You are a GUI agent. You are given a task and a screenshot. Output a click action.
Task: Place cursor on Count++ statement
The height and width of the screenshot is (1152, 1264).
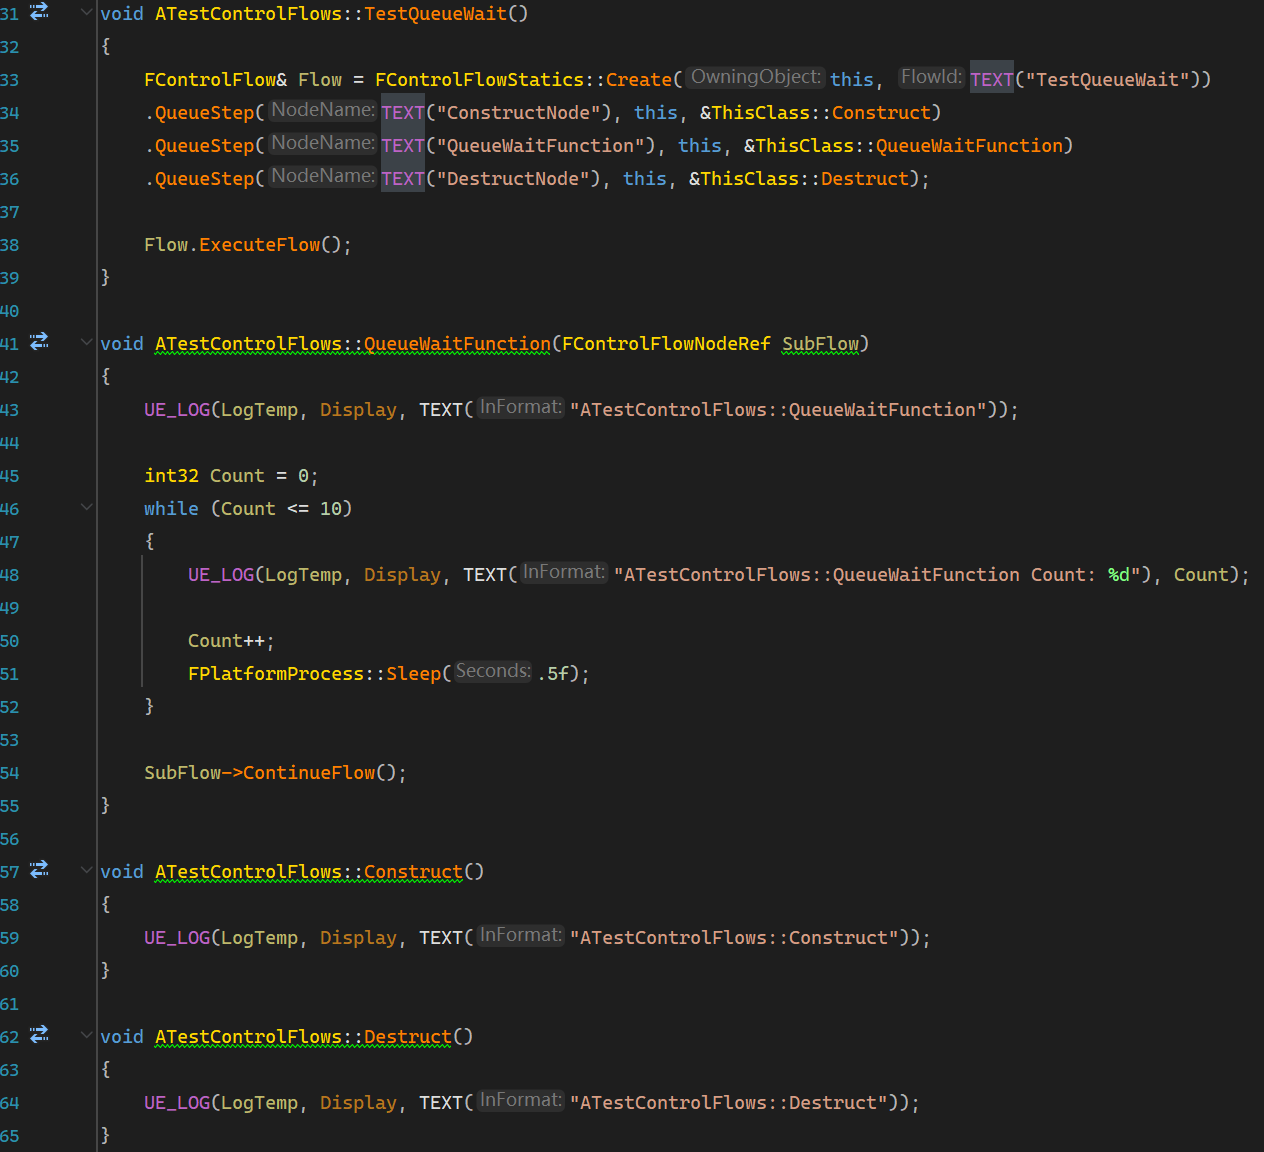coord(230,641)
